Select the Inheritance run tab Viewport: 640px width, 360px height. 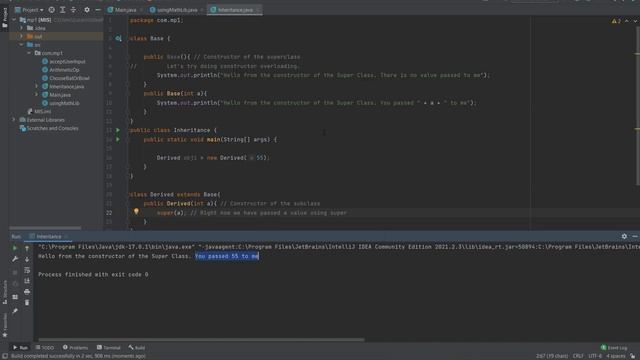[48, 237]
